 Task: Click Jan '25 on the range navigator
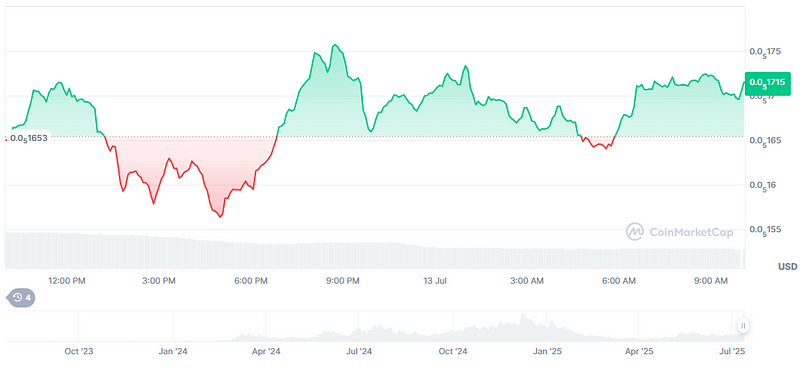pos(547,352)
